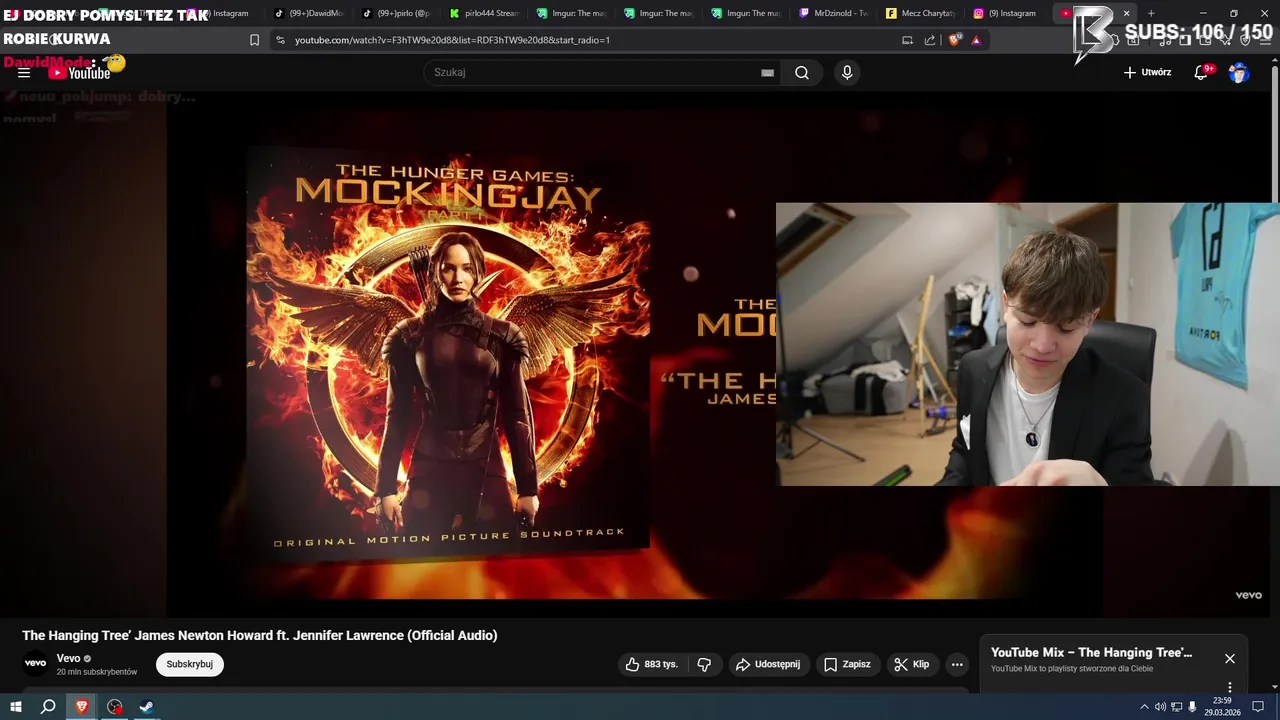The height and width of the screenshot is (720, 1280).
Task: Click the Udostępnij share button
Action: (768, 664)
